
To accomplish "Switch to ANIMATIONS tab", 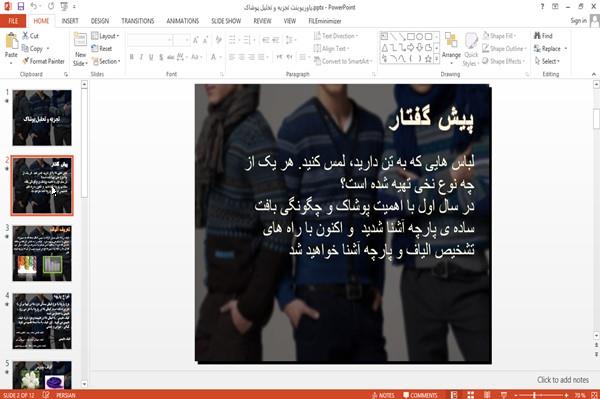I will click(183, 21).
